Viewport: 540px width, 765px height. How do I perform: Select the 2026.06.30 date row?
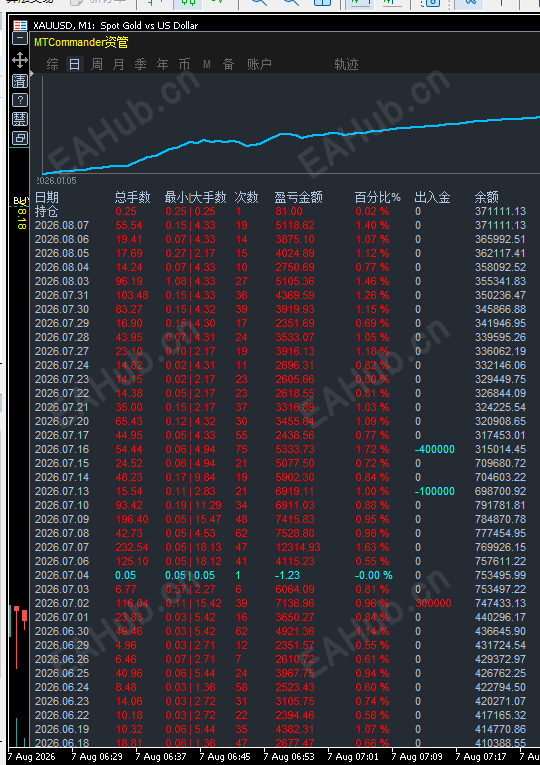tap(62, 631)
